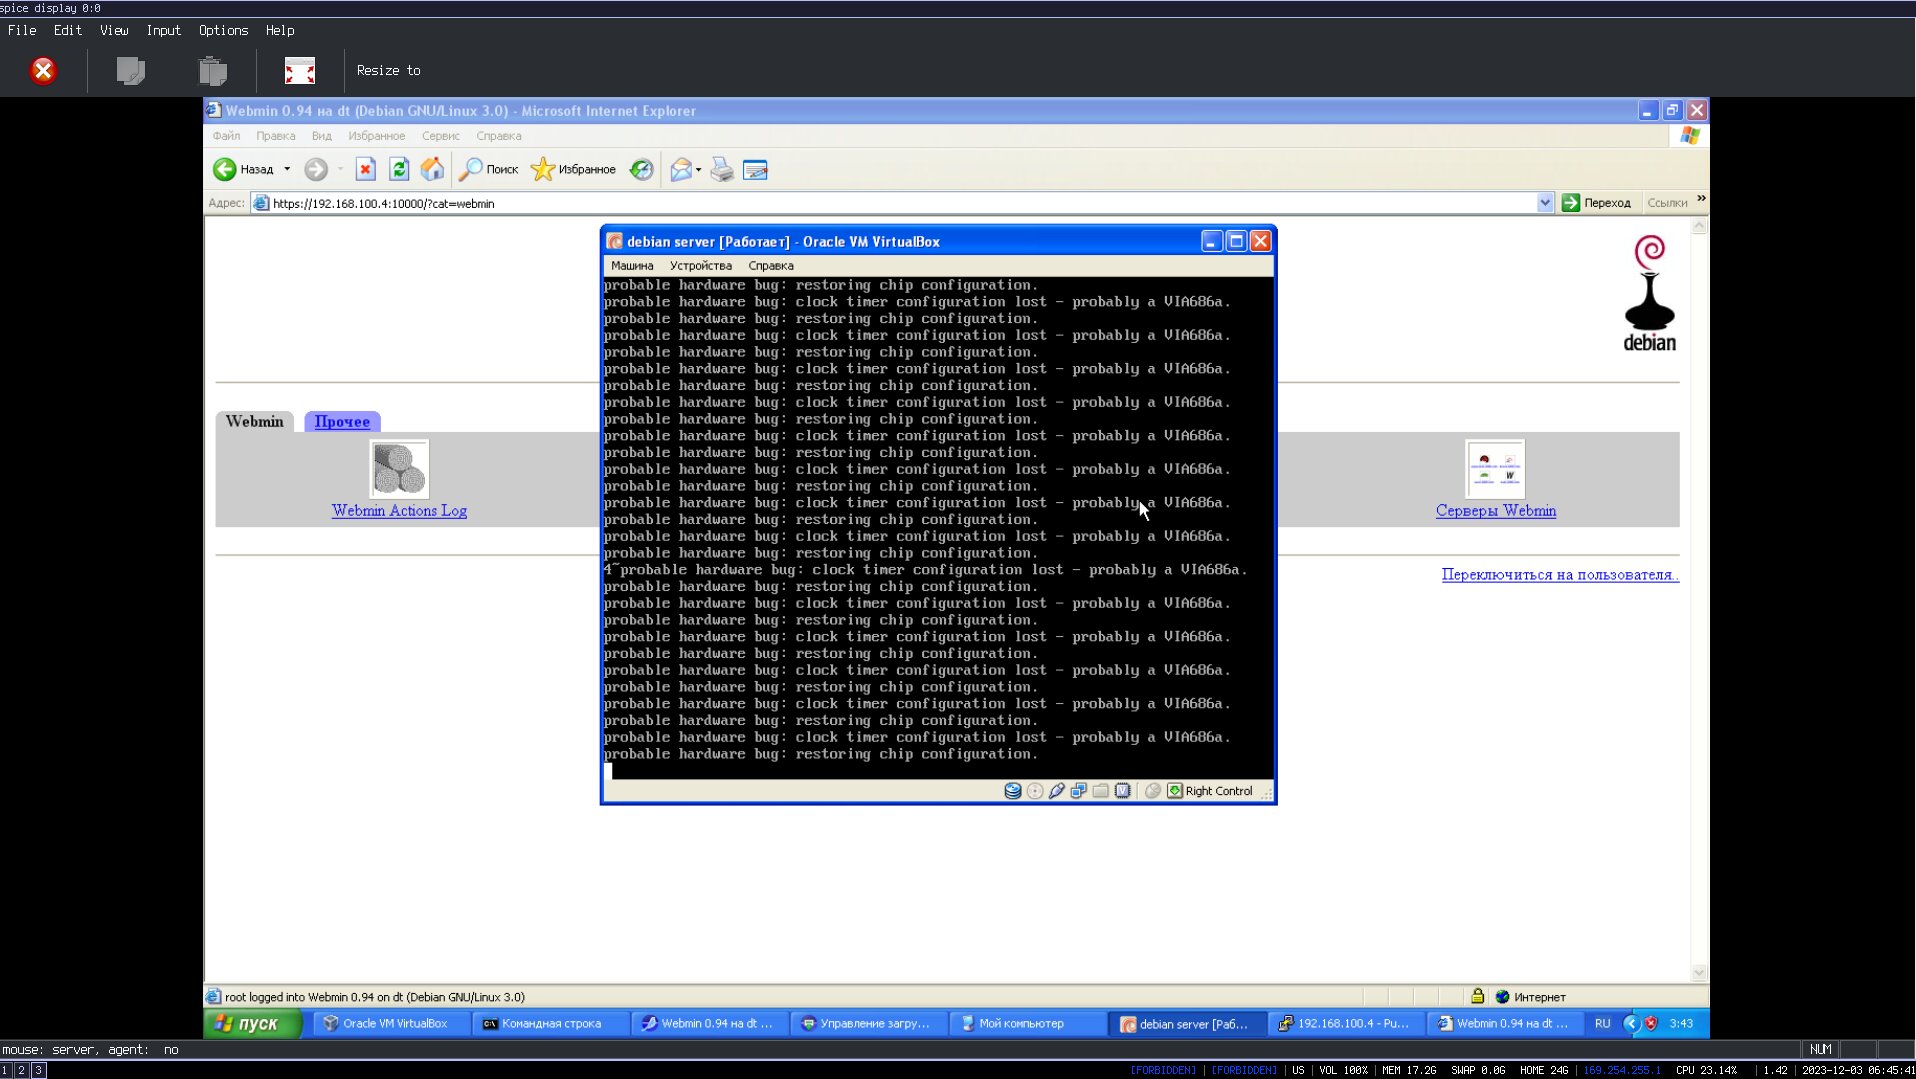The width and height of the screenshot is (1916, 1079).
Task: Click the Переход go button
Action: (x=1596, y=203)
